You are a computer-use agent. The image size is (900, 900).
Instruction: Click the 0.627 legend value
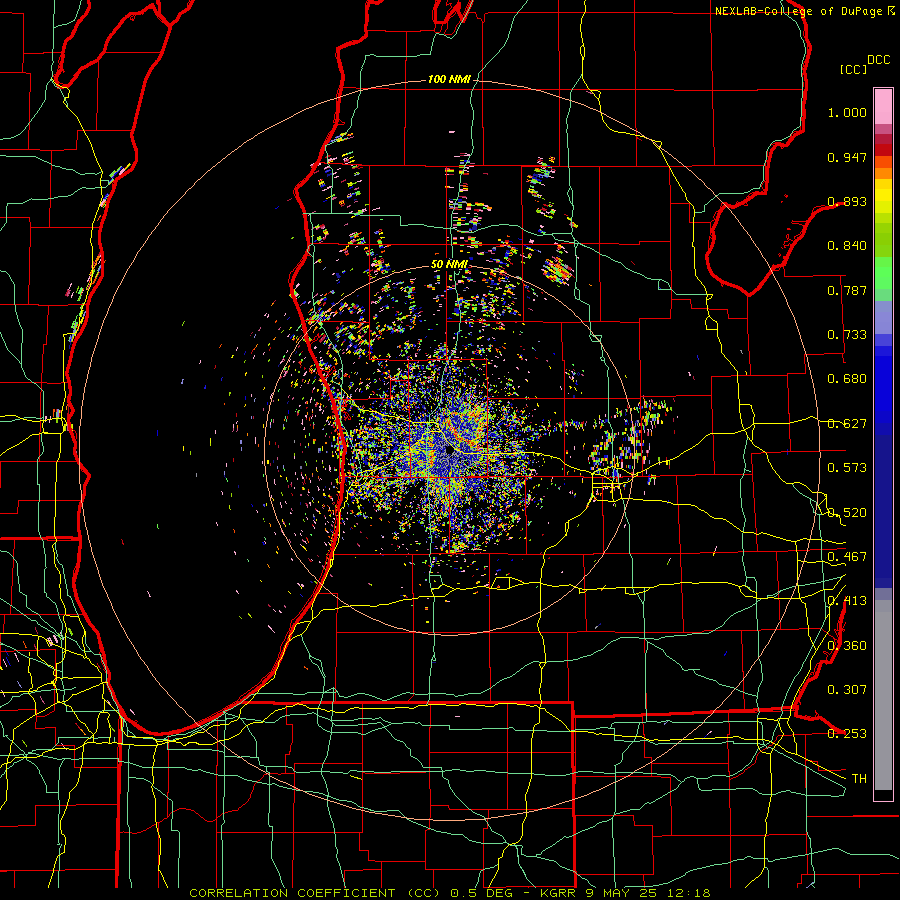click(847, 424)
